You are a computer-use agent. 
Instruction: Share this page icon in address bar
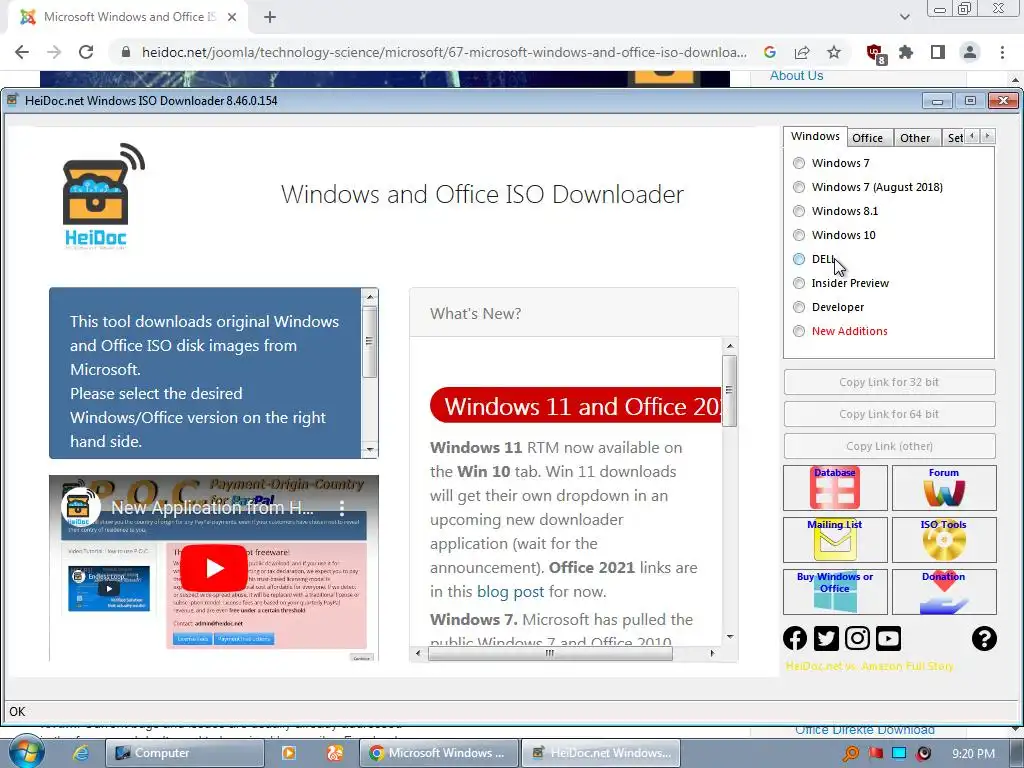(802, 52)
